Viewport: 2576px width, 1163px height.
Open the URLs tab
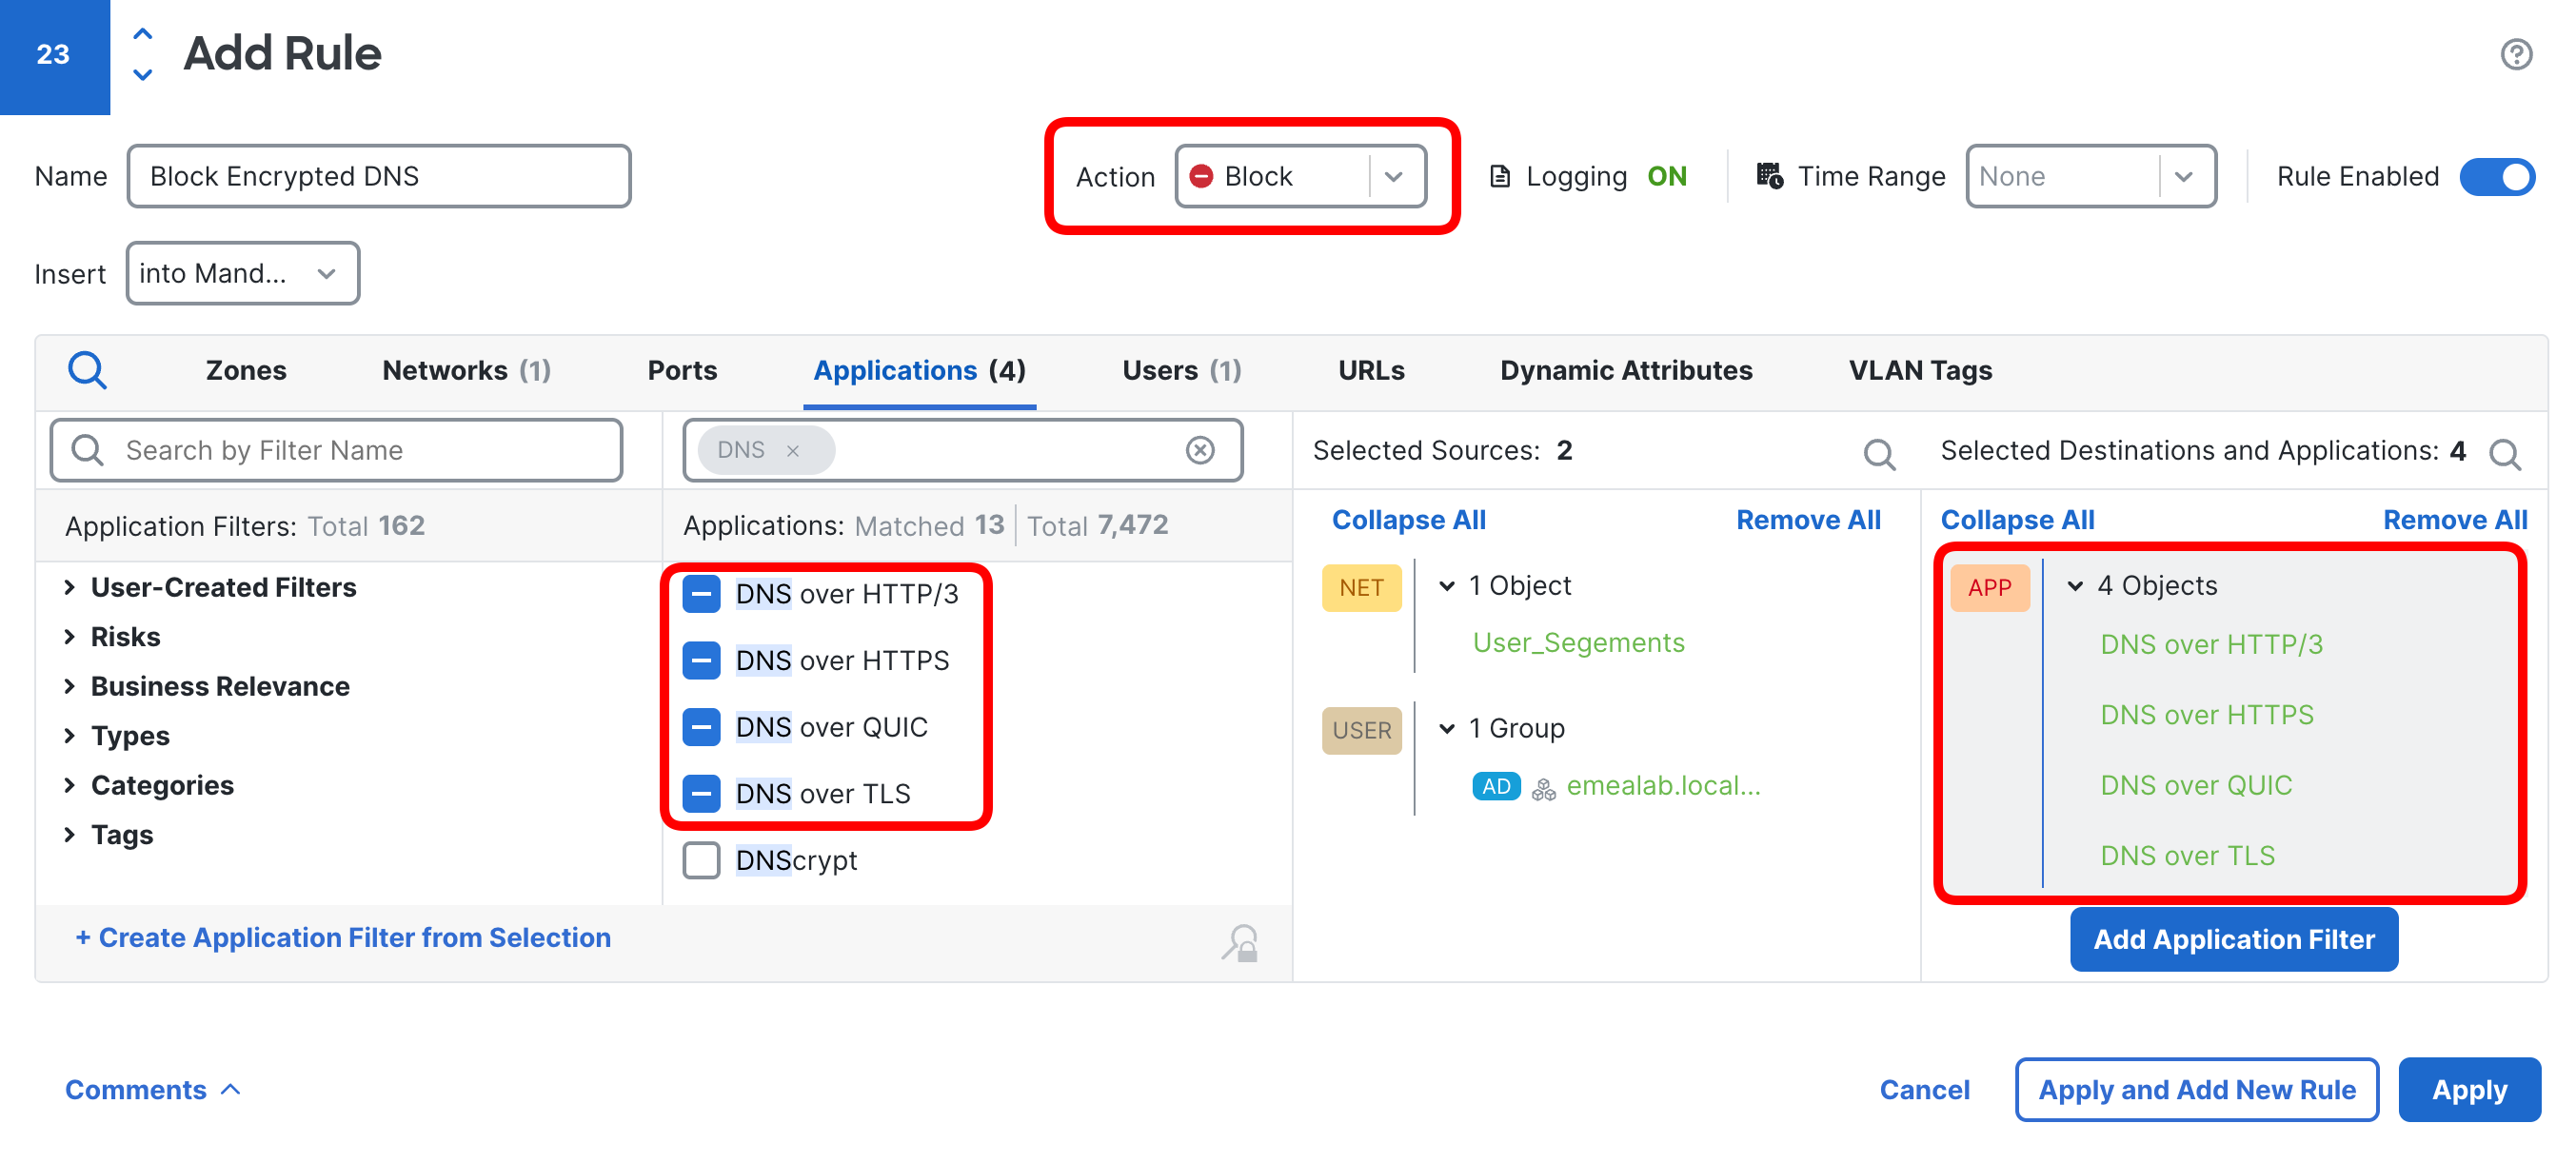1370,370
